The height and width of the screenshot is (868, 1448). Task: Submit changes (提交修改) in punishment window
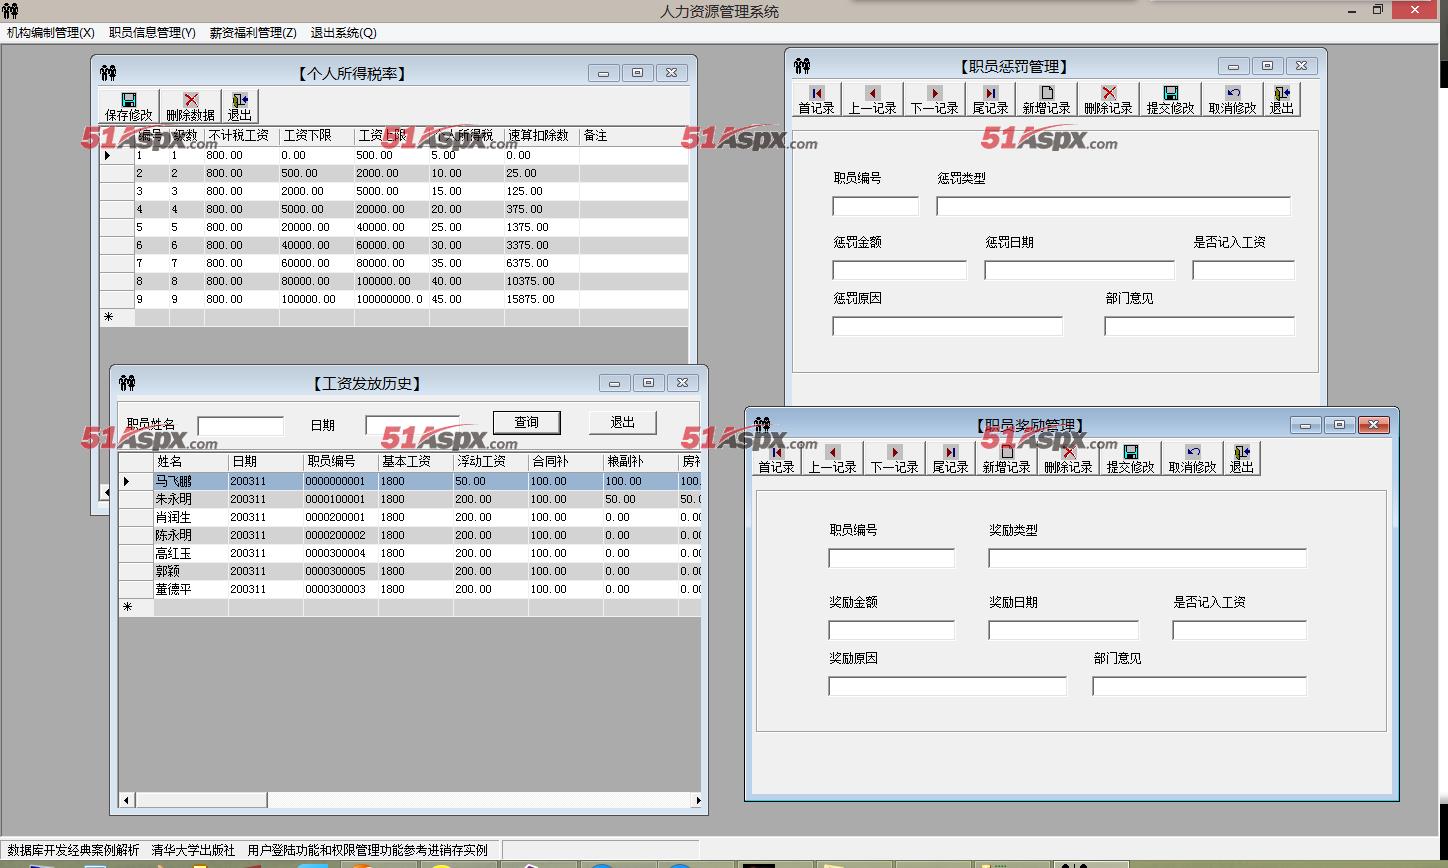coord(1170,100)
